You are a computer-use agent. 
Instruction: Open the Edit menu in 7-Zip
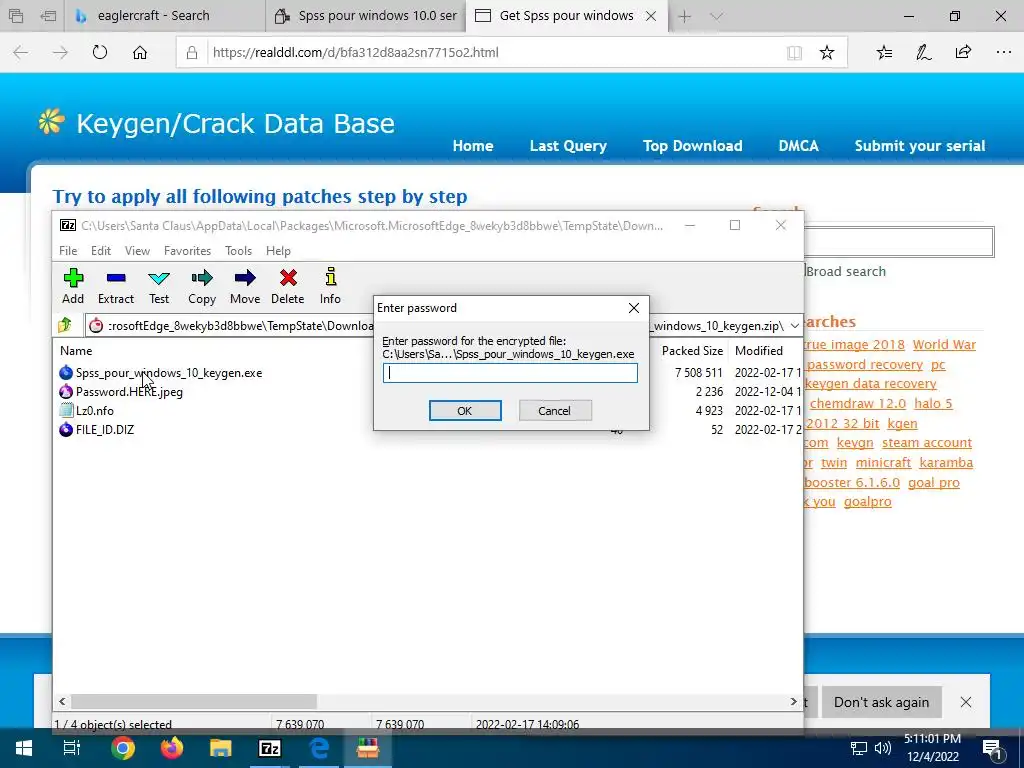[101, 251]
